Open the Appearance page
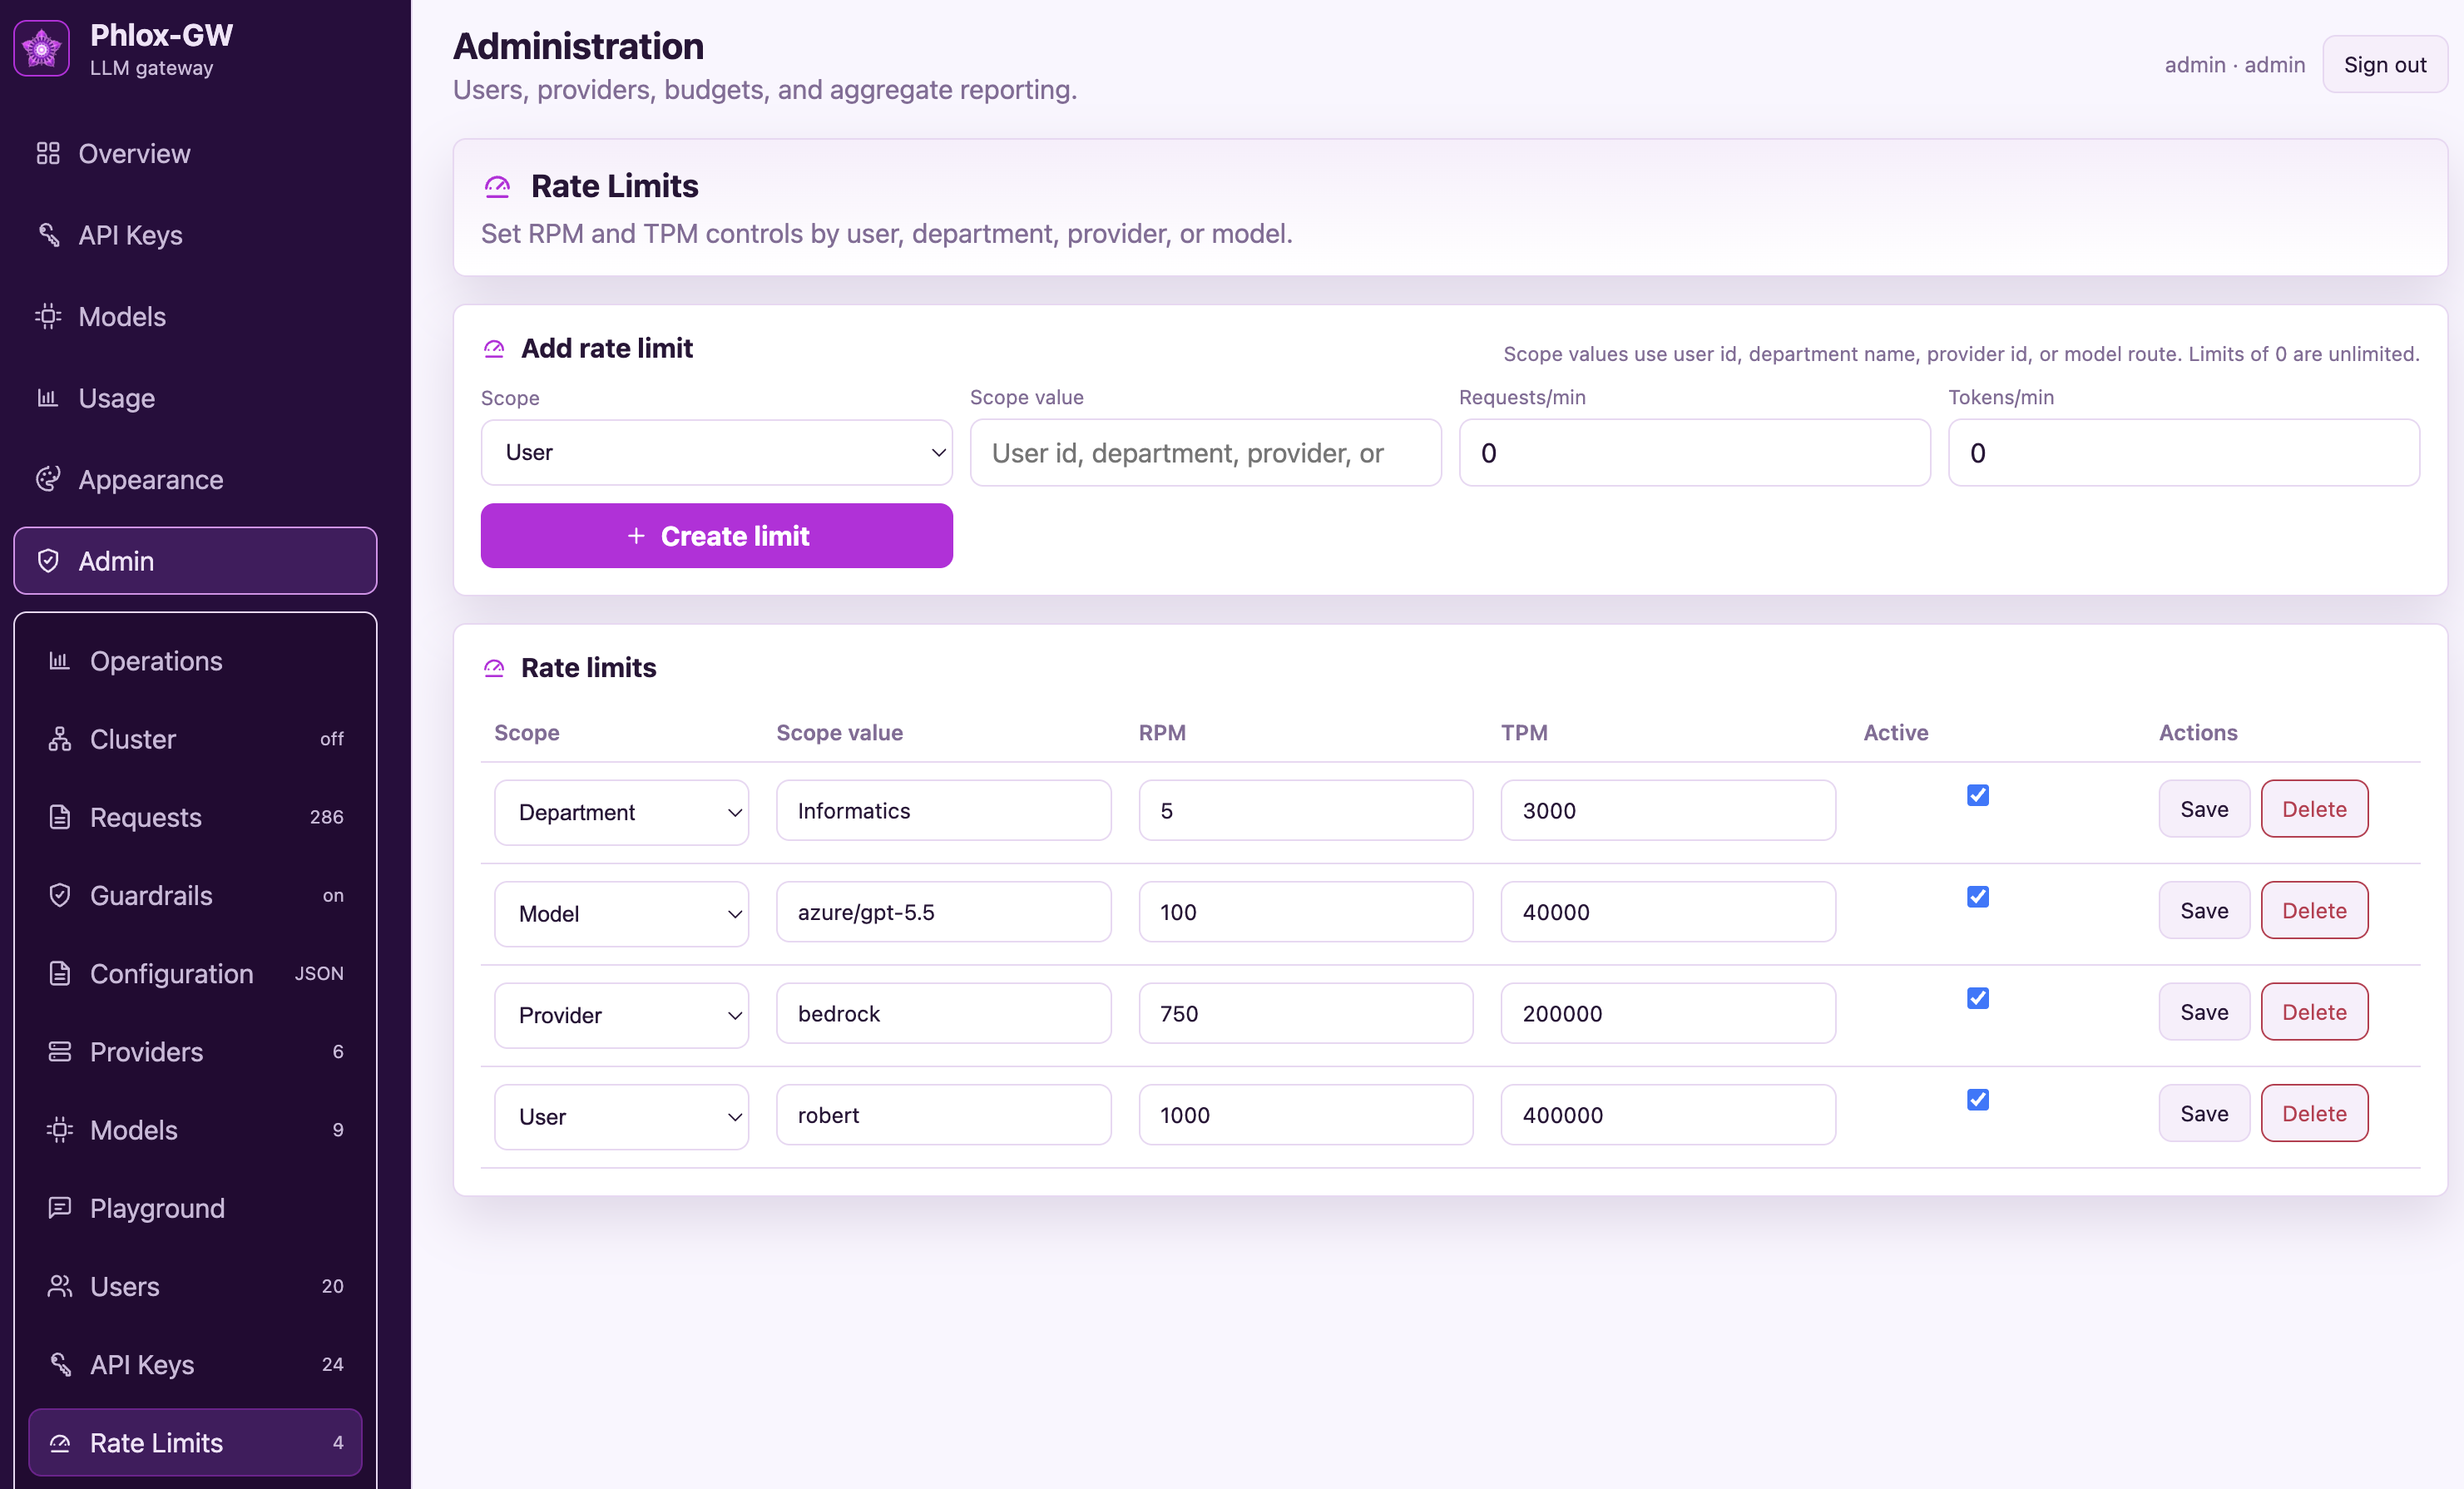The height and width of the screenshot is (1489, 2464). click(x=195, y=479)
